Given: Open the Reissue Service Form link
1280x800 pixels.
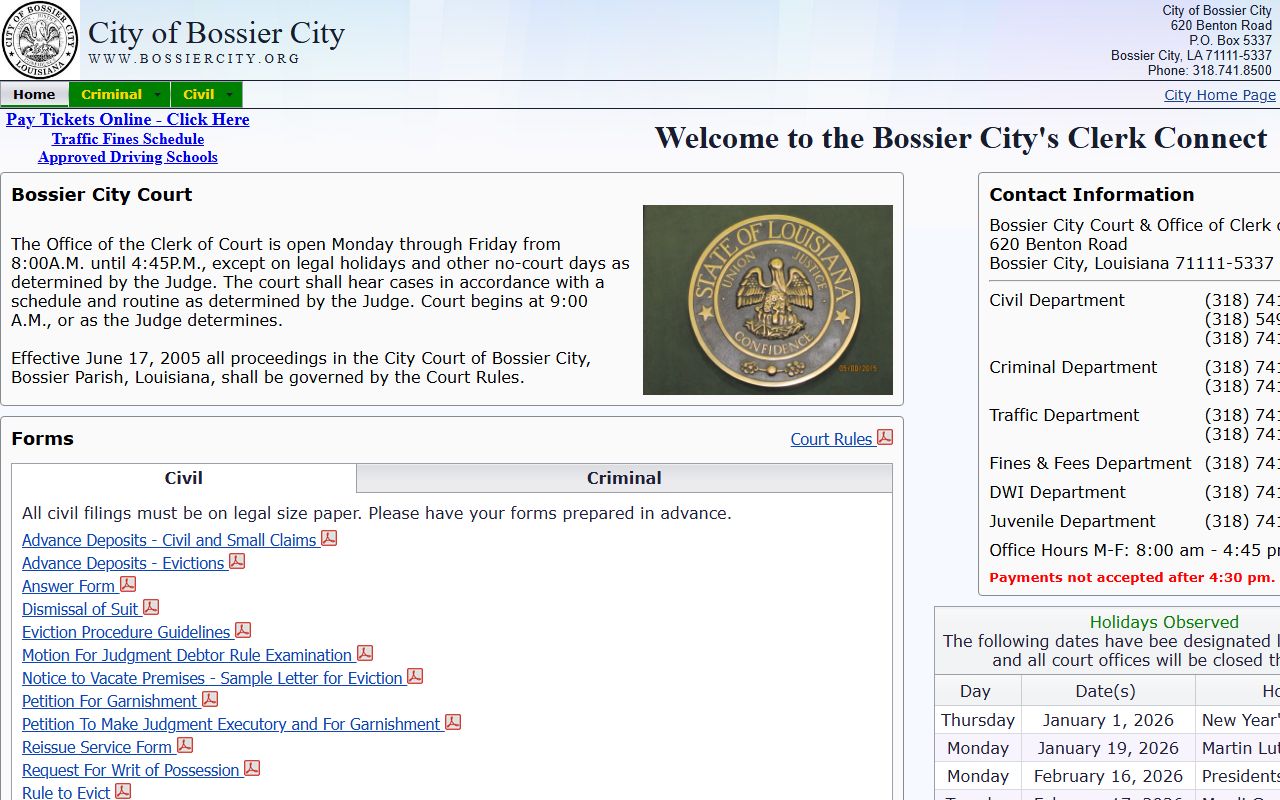Looking at the screenshot, I should (x=97, y=747).
